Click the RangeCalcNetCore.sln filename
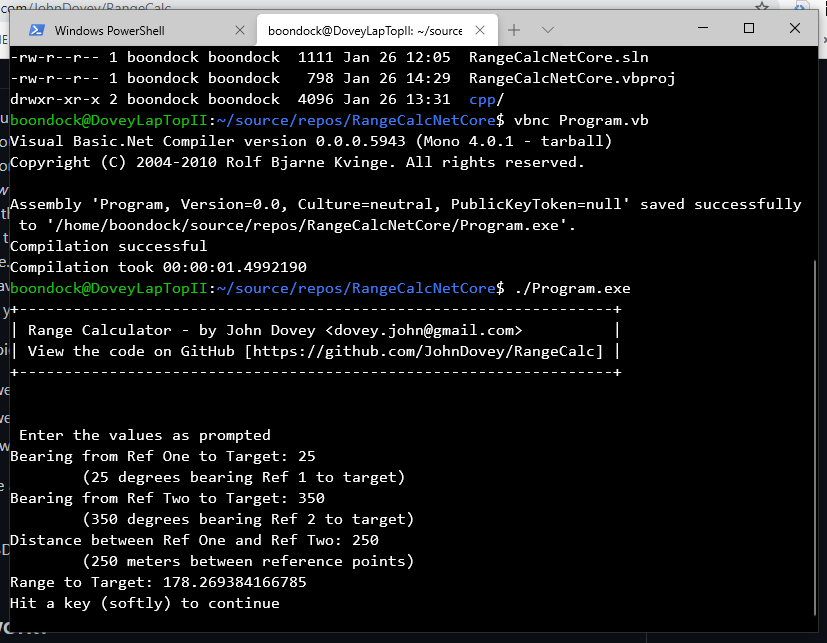Image resolution: width=827 pixels, height=643 pixels. pyautogui.click(x=558, y=57)
